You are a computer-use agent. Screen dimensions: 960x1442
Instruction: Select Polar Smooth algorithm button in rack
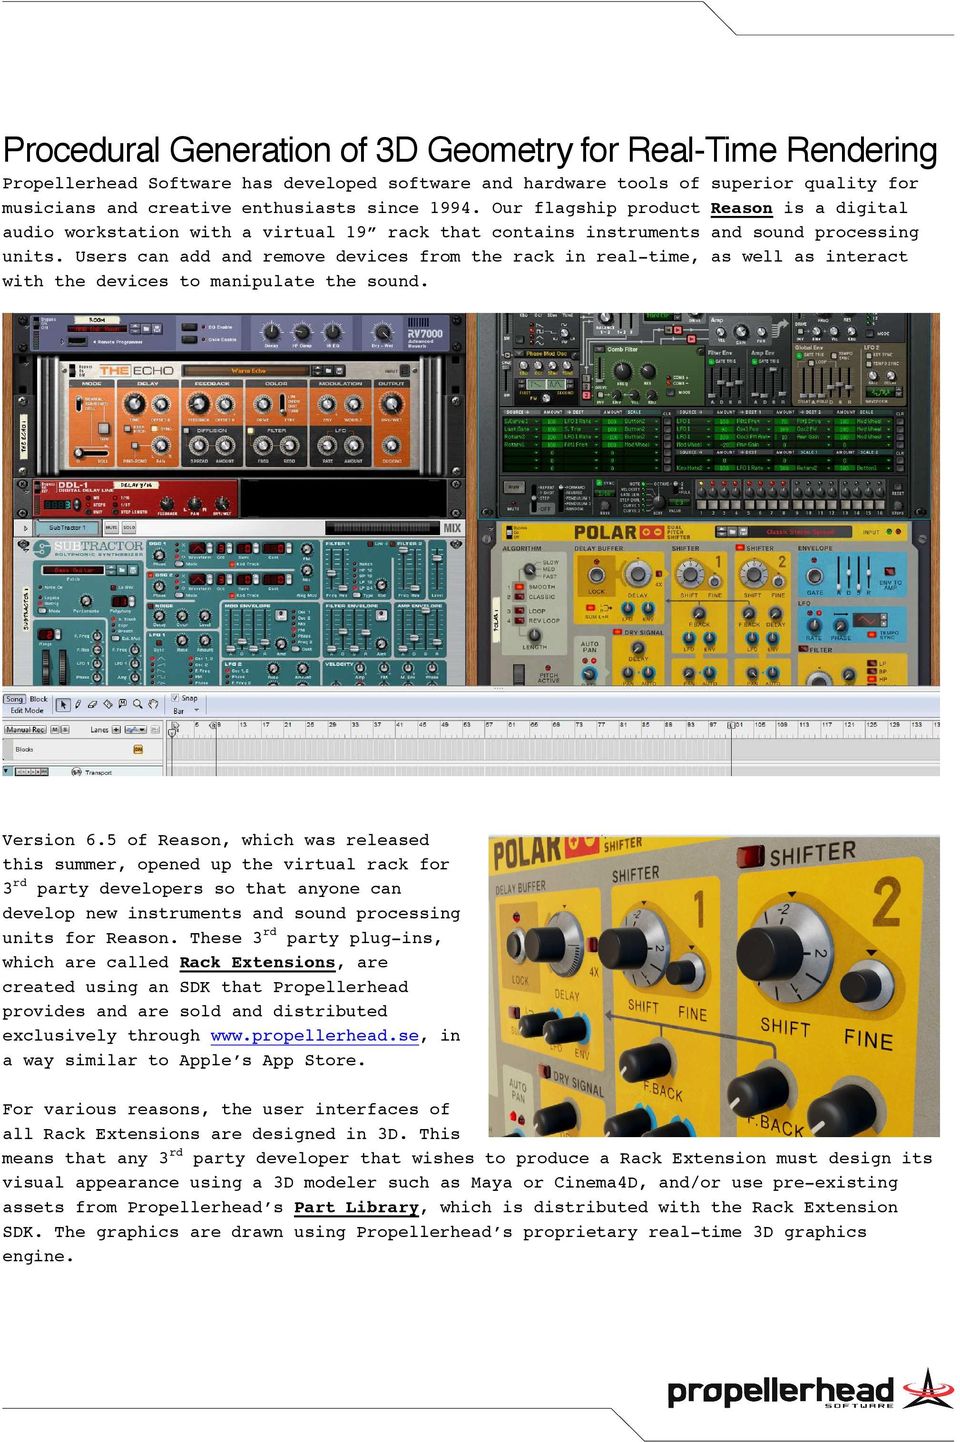519,587
